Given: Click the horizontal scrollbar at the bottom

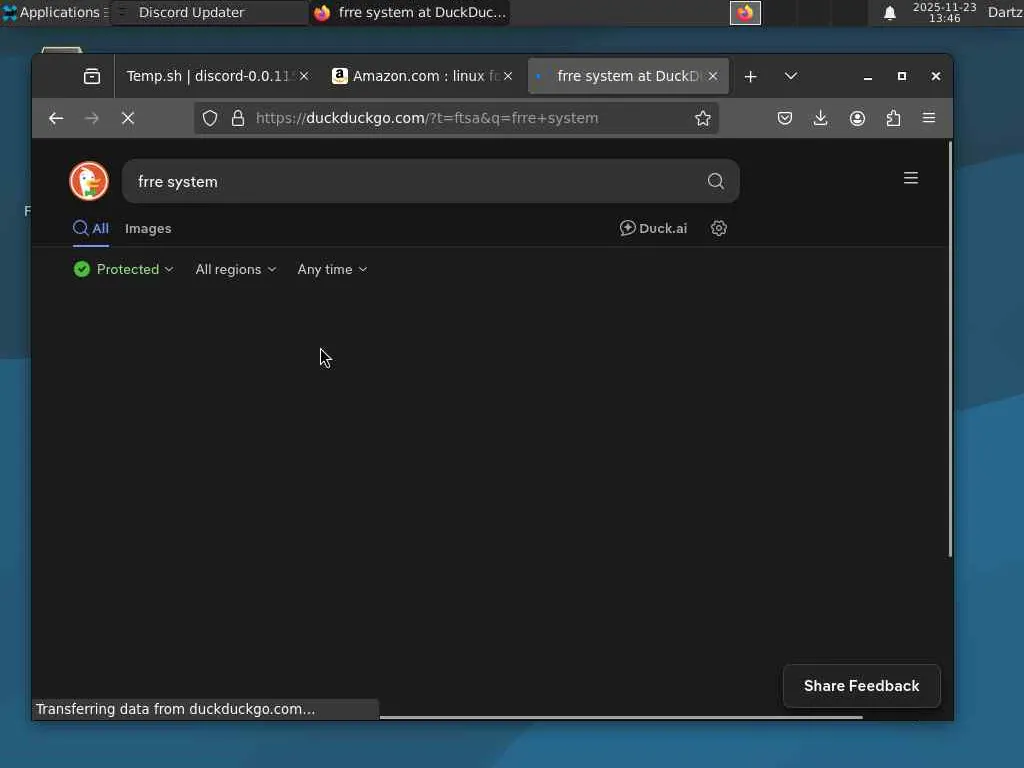Looking at the screenshot, I should (x=620, y=717).
